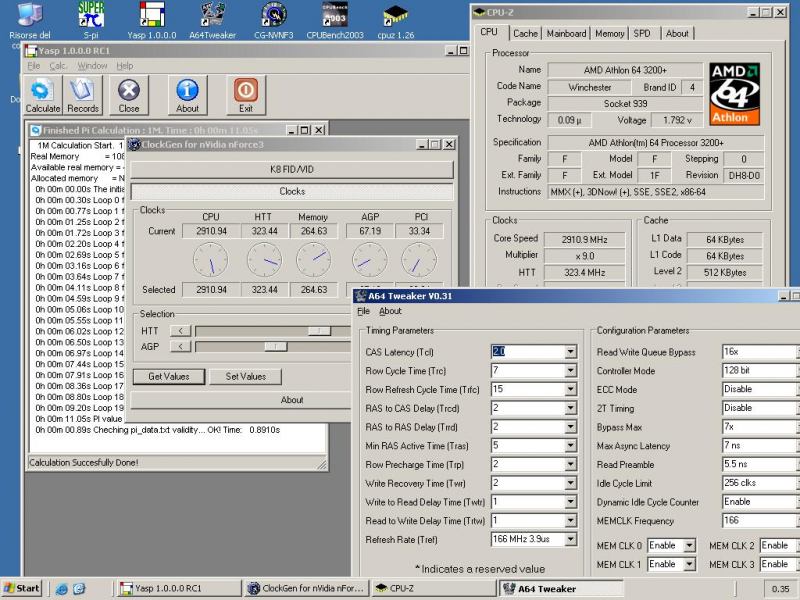
Task: Click the Internet Explorer quick launch icon
Action: 62,589
